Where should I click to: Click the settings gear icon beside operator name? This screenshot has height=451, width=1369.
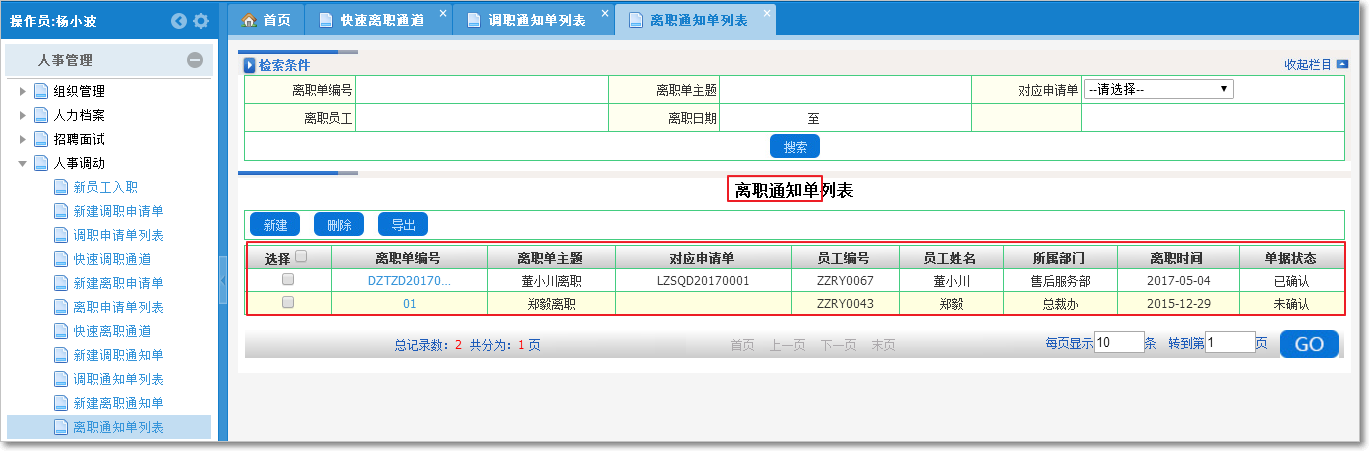(201, 21)
